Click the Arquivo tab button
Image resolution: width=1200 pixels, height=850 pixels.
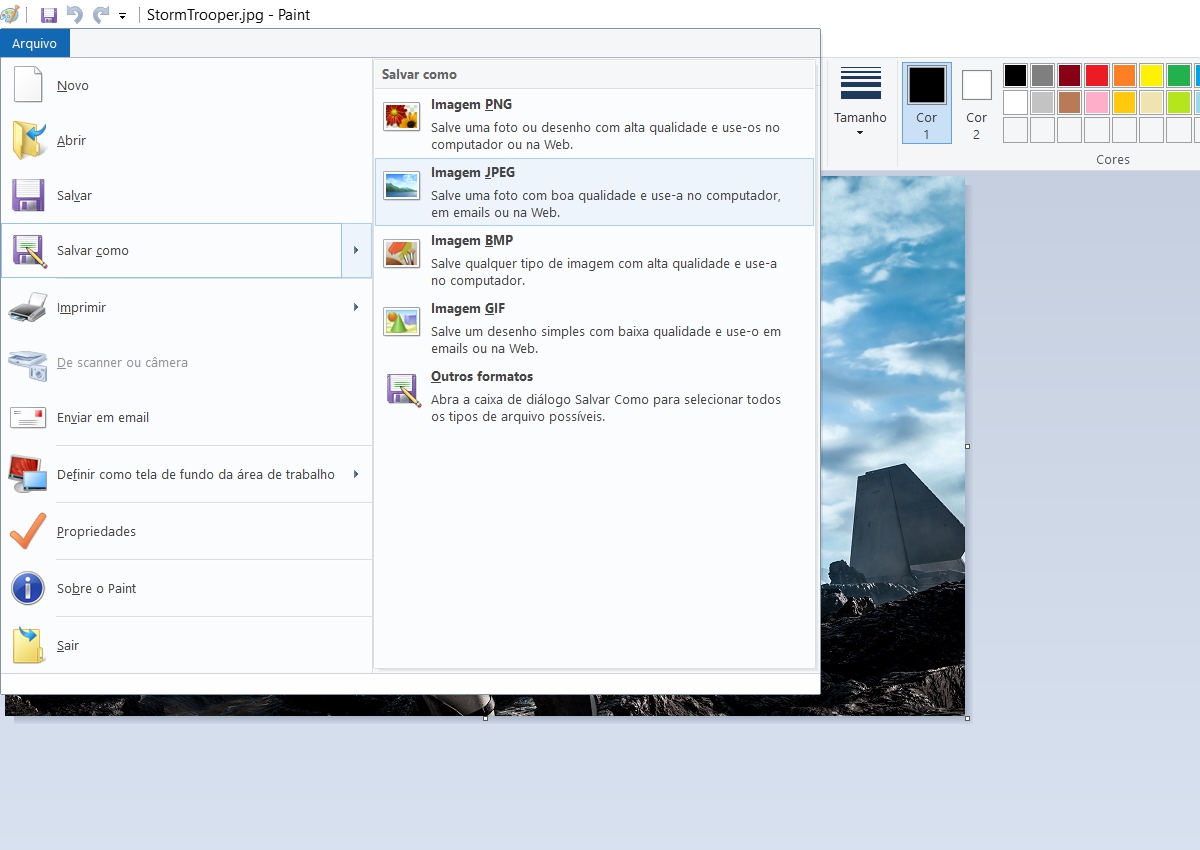coord(35,43)
